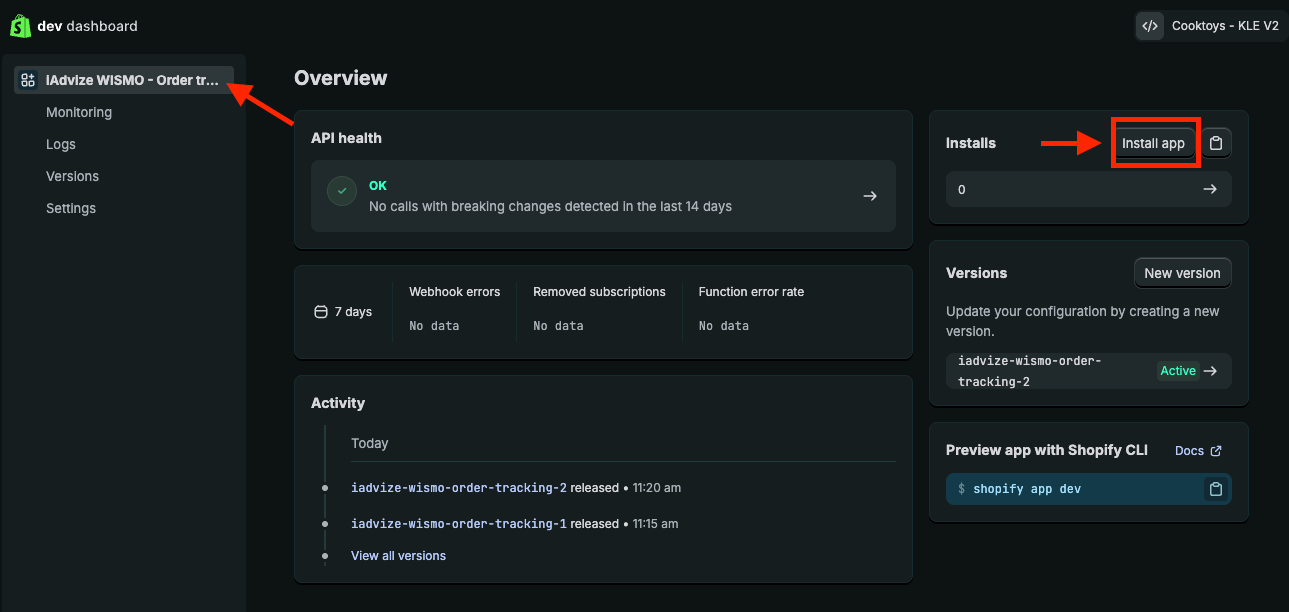The height and width of the screenshot is (612, 1289).
Task: Open Settings in the sidebar
Action: click(71, 208)
